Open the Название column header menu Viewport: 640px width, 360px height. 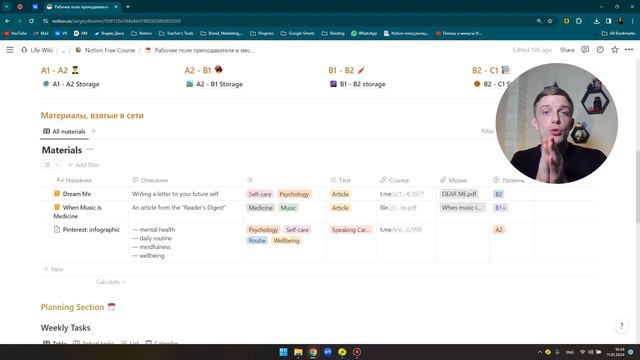[x=74, y=180]
